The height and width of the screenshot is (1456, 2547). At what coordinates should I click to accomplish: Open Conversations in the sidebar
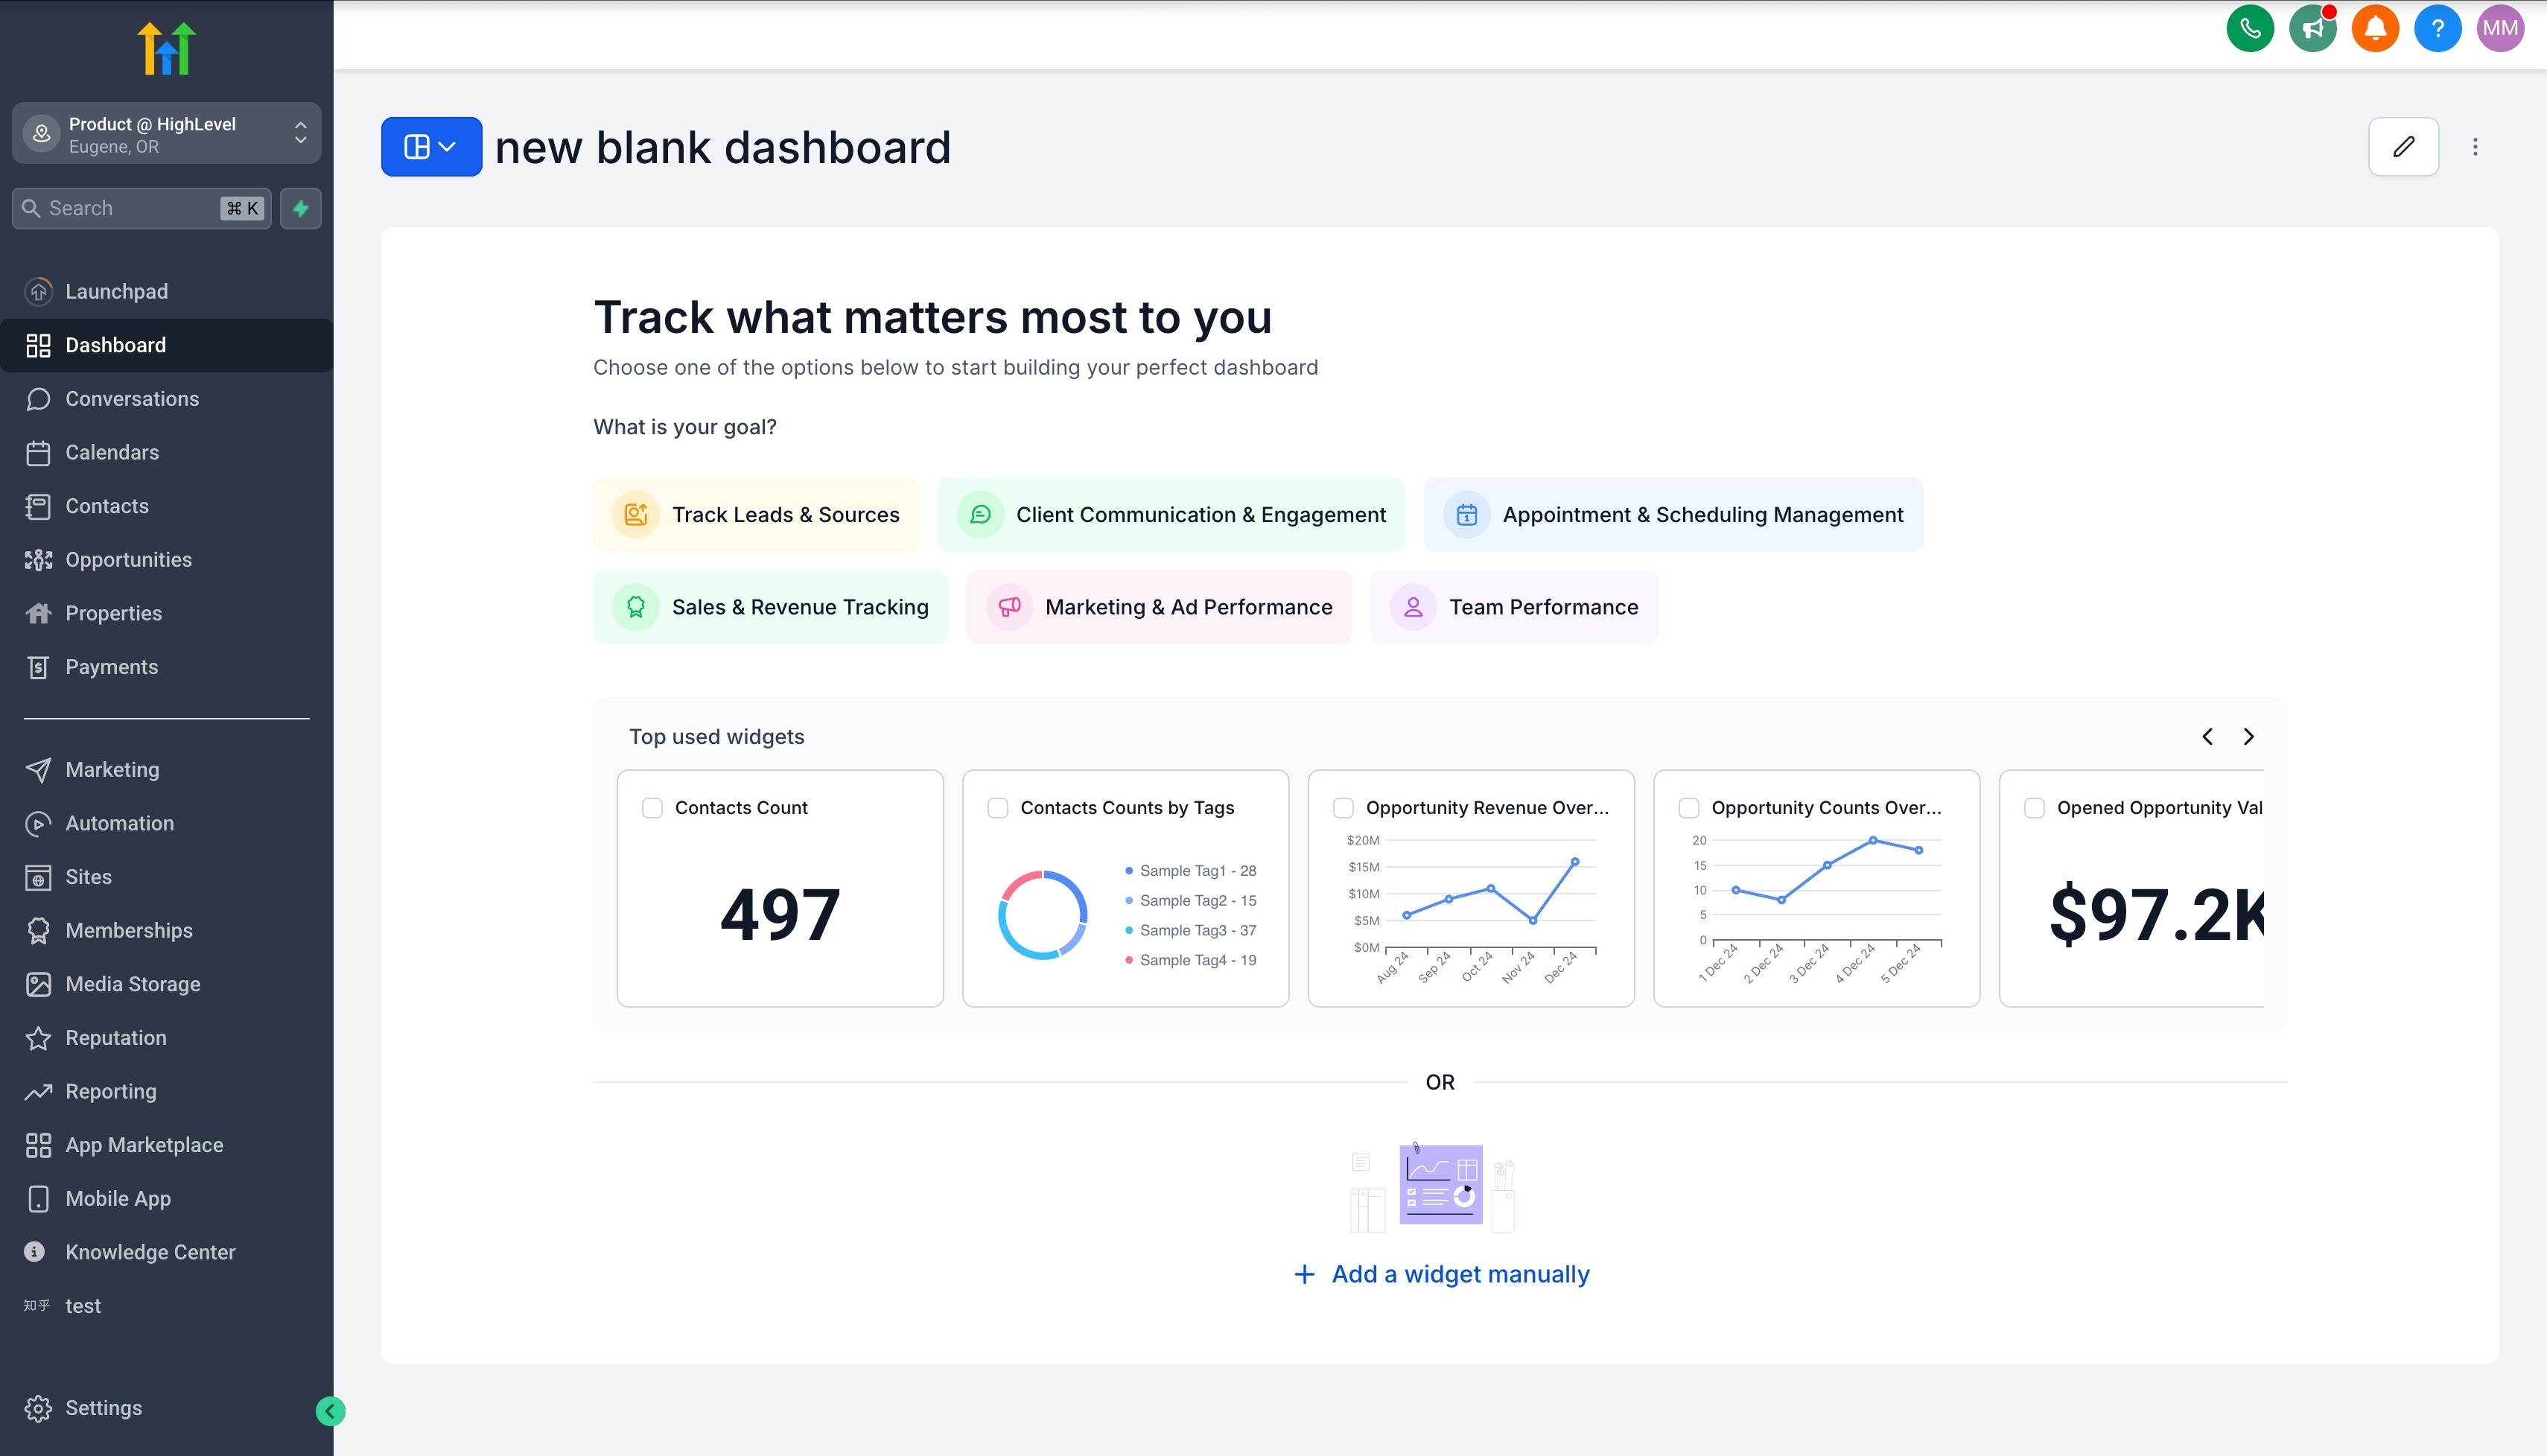[x=132, y=399]
